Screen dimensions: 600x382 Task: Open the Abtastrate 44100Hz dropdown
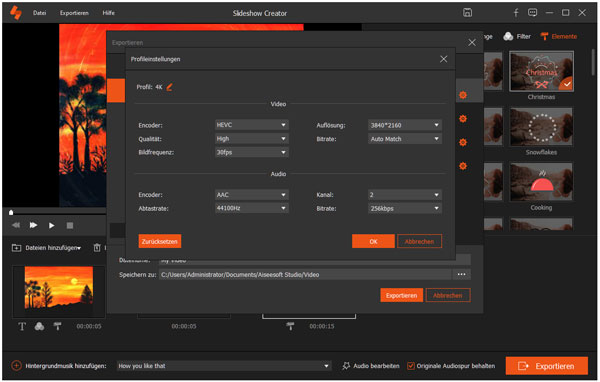pyautogui.click(x=251, y=208)
